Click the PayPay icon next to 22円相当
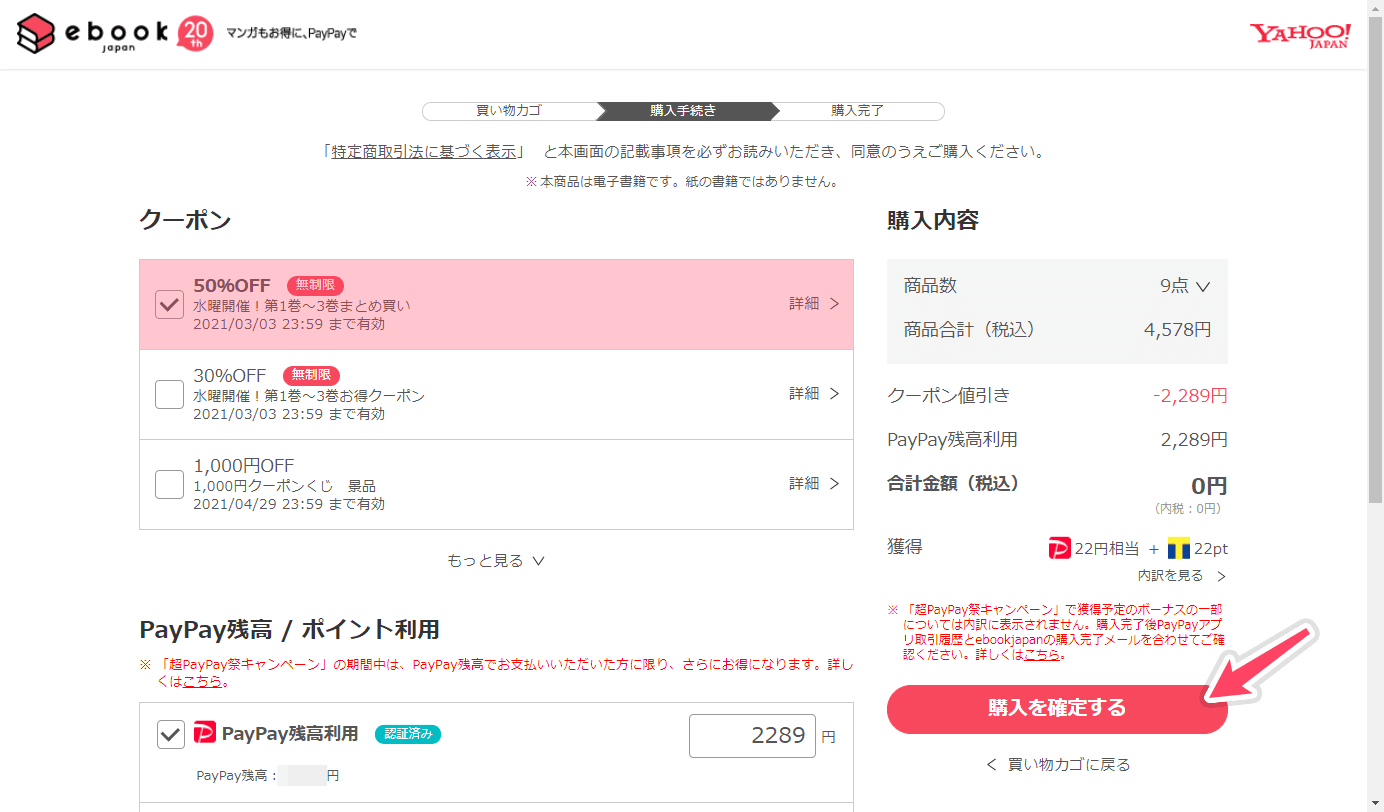Screen dimensions: 1384x812 click(x=1059, y=548)
